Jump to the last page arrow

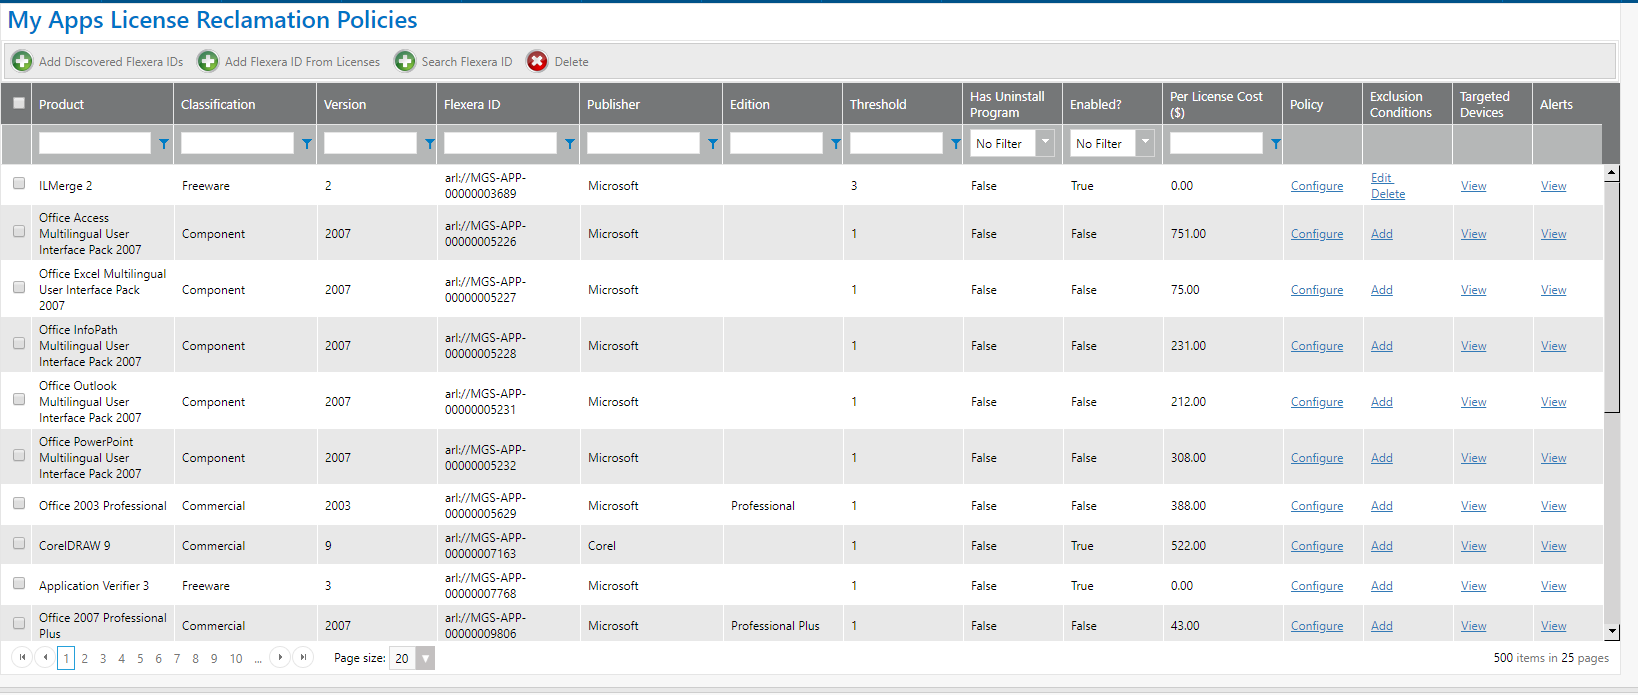(303, 657)
